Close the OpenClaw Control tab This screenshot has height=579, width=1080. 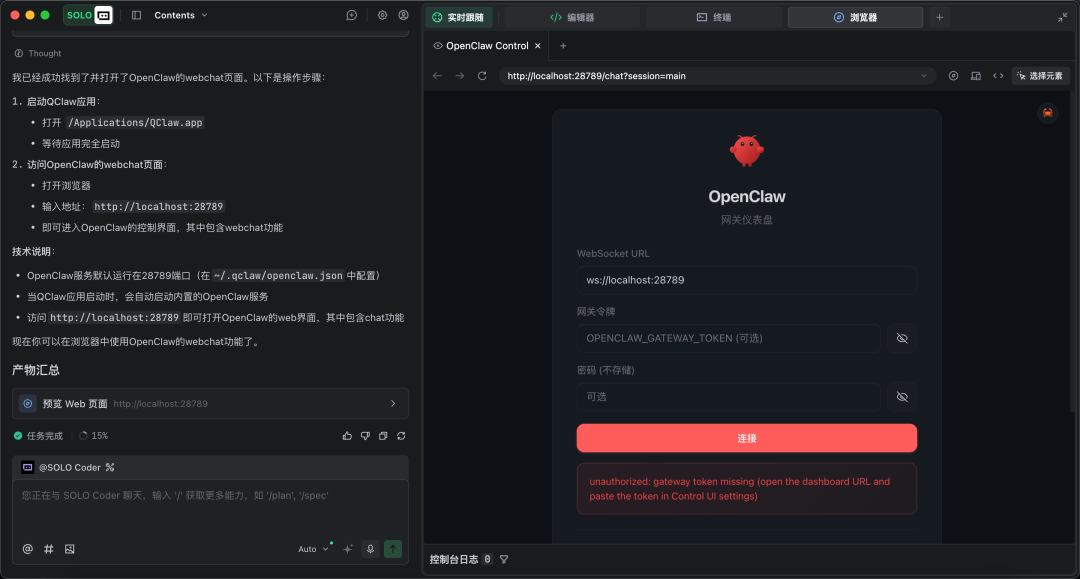538,45
